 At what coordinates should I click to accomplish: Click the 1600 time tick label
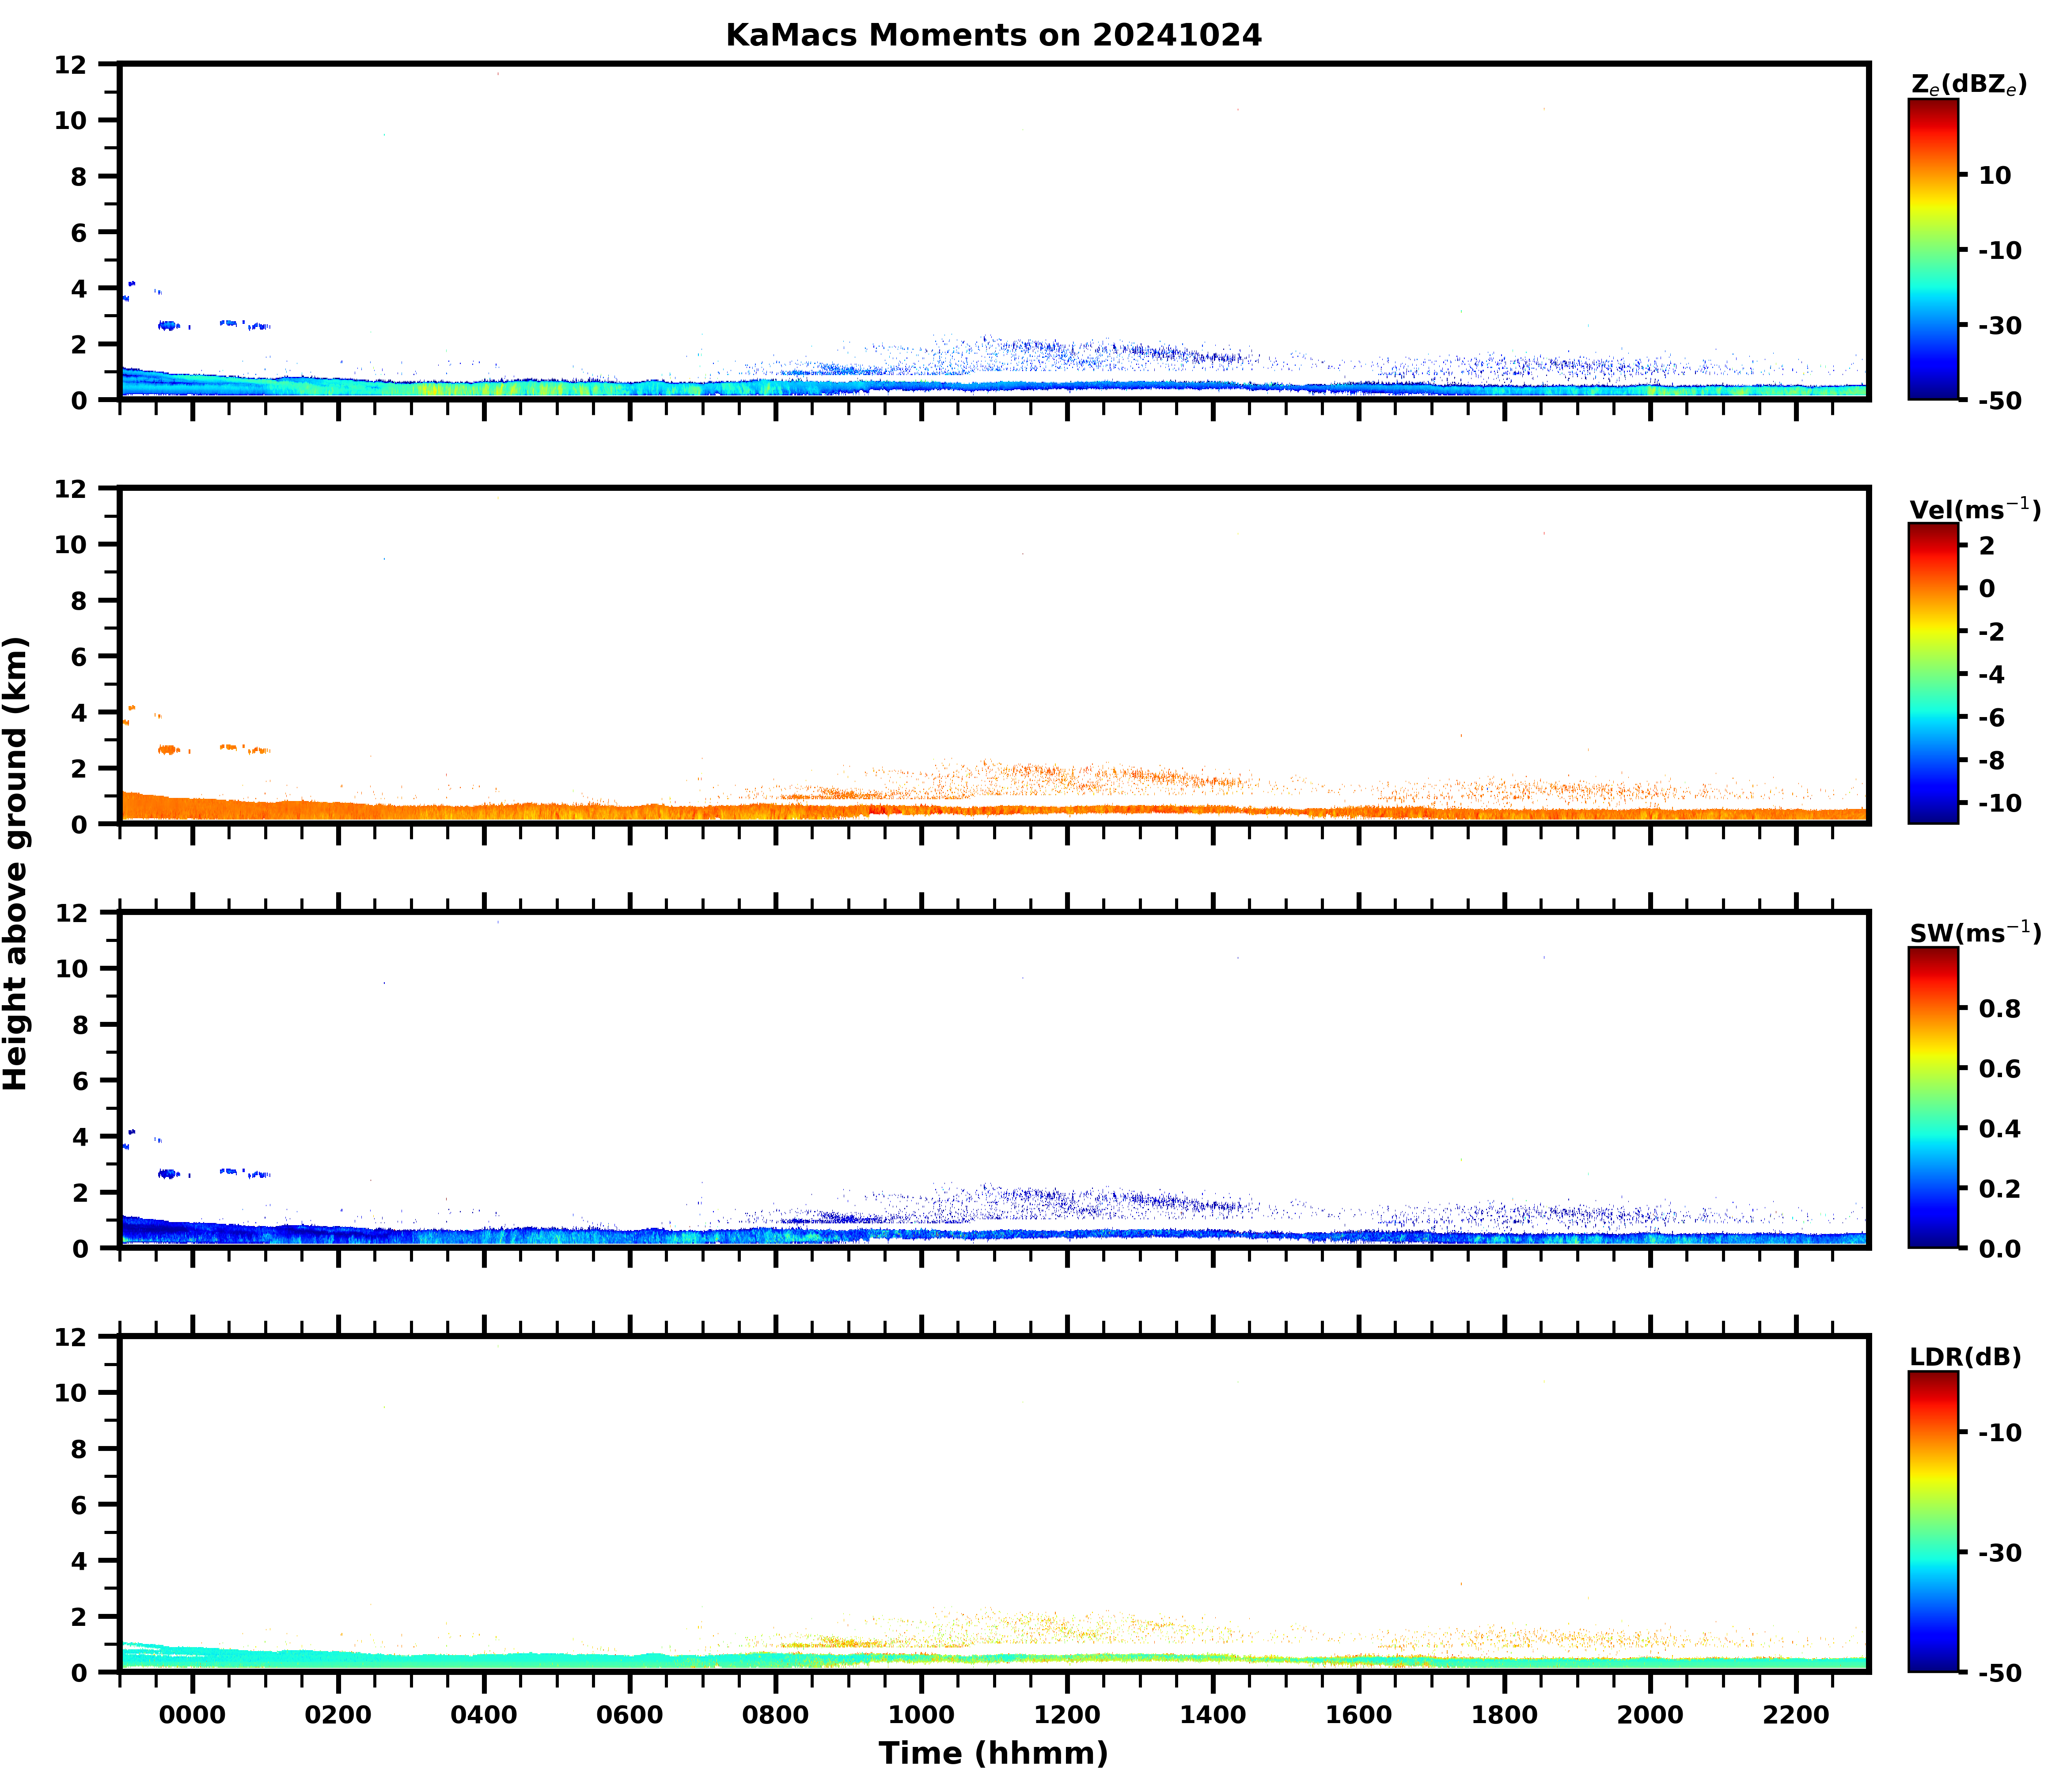point(1358,1715)
